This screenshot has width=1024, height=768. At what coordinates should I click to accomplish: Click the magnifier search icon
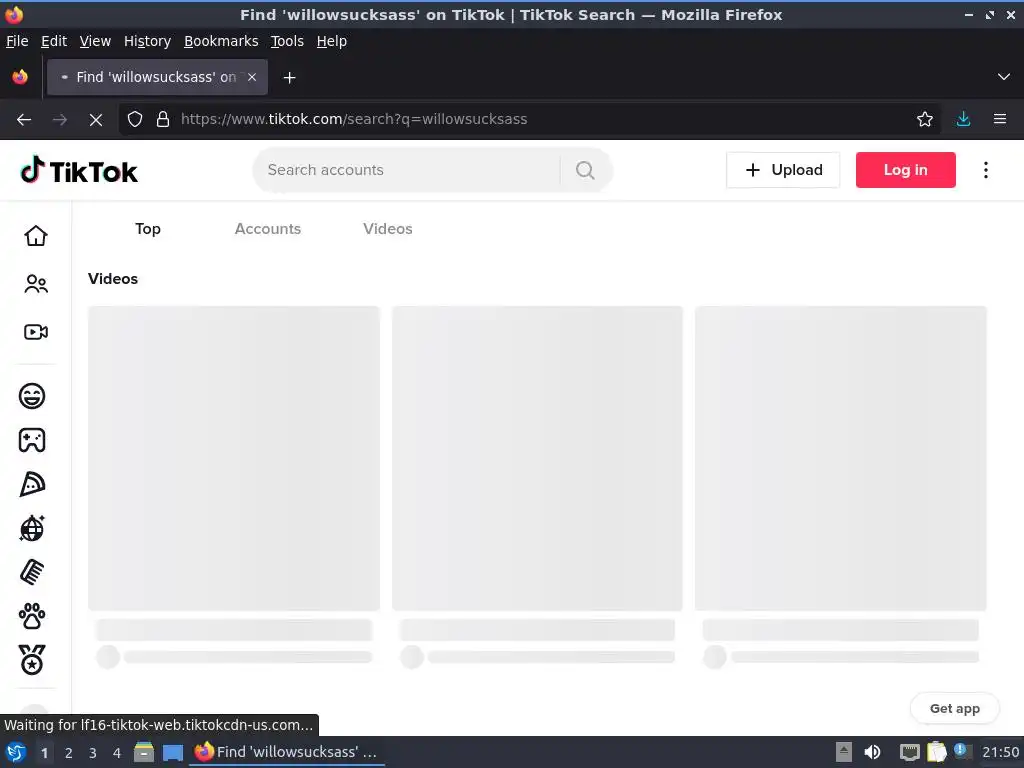click(x=585, y=170)
